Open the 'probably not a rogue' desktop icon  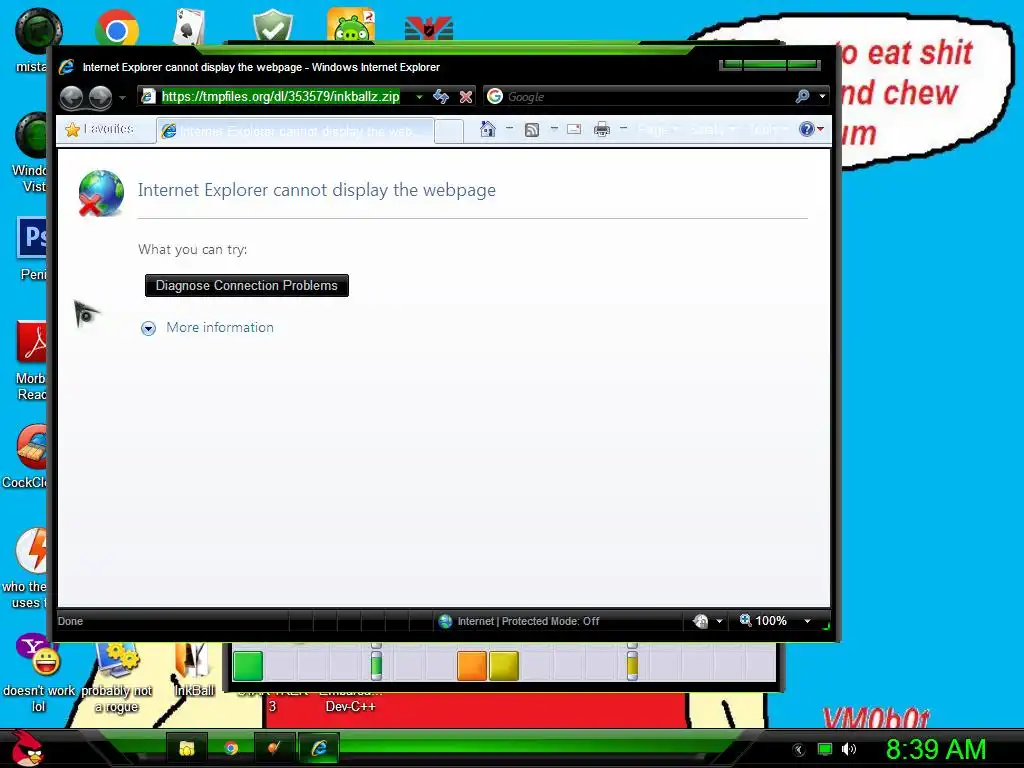click(x=117, y=679)
